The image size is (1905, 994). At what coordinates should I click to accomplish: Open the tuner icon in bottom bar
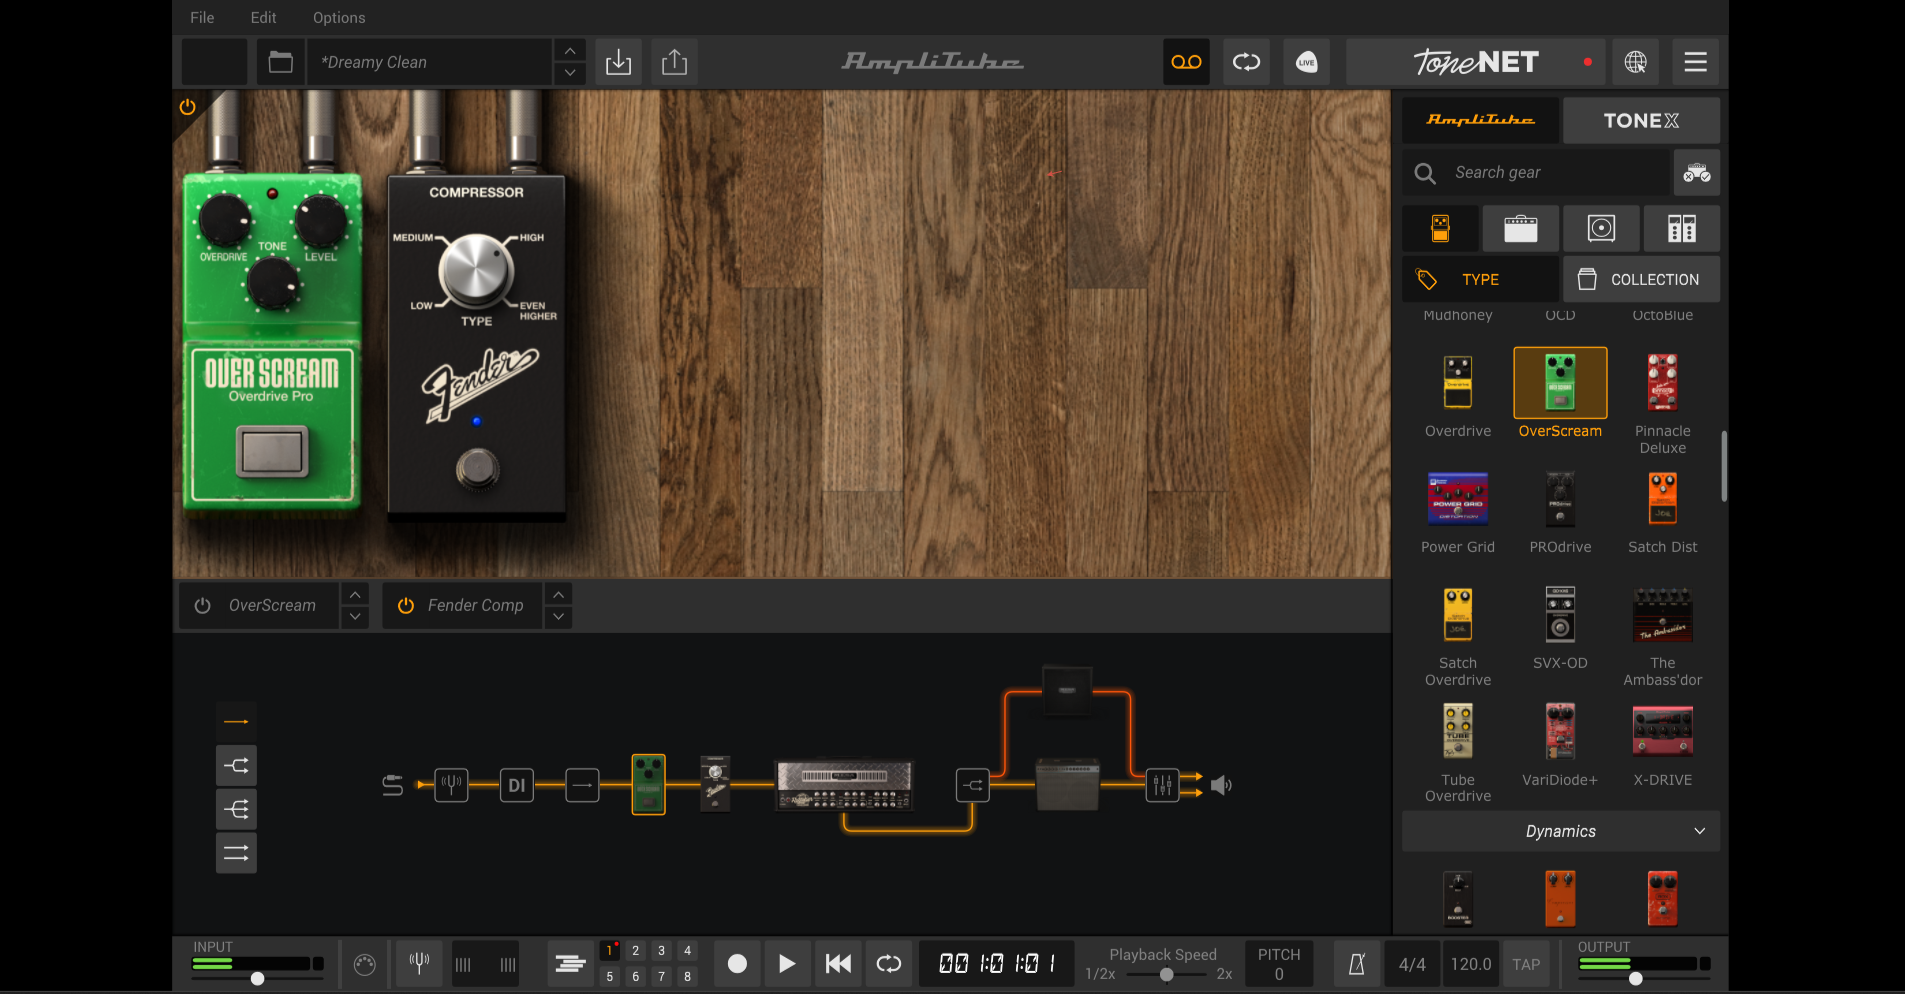[420, 964]
